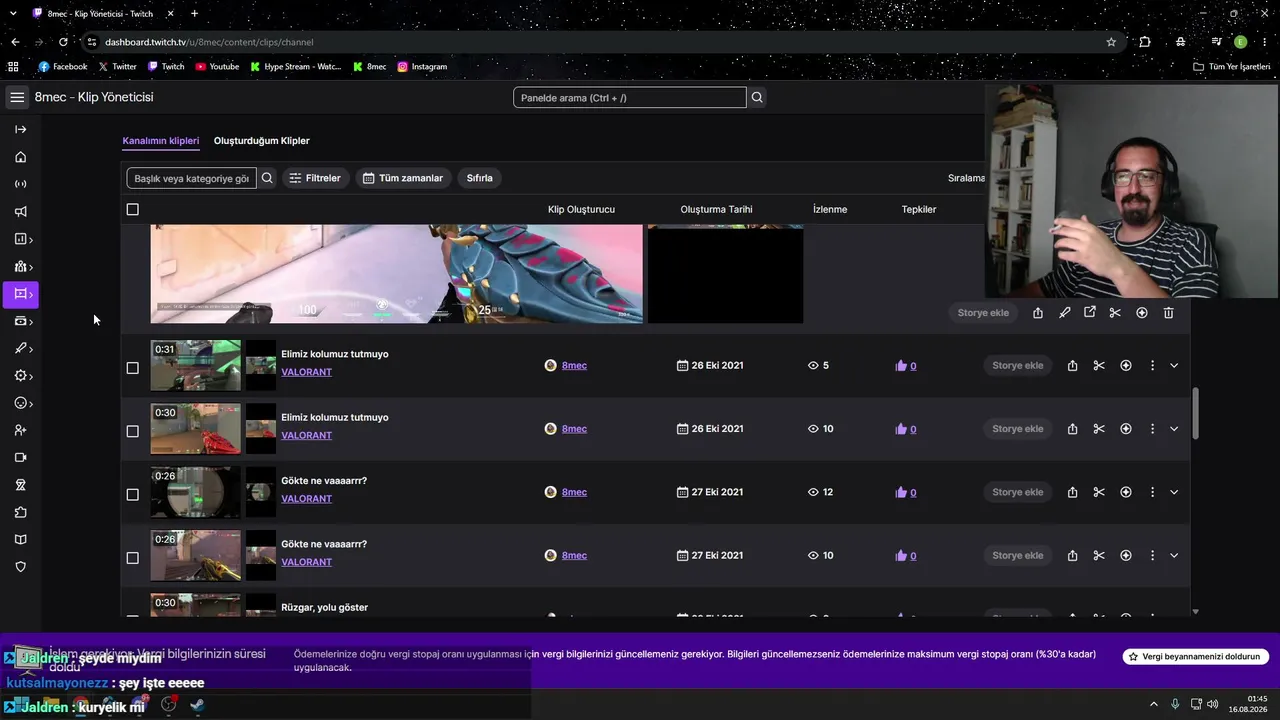This screenshot has width=1280, height=720.
Task: Open the hamburger navigation menu
Action: (17, 97)
